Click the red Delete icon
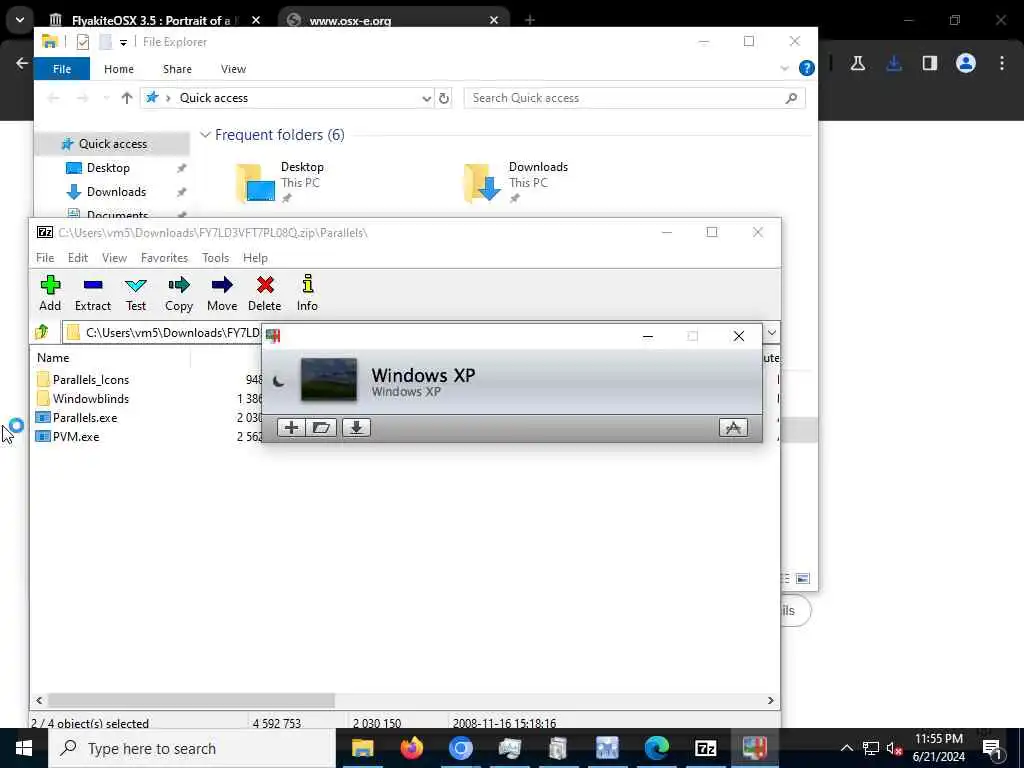This screenshot has height=768, width=1024. (264, 293)
